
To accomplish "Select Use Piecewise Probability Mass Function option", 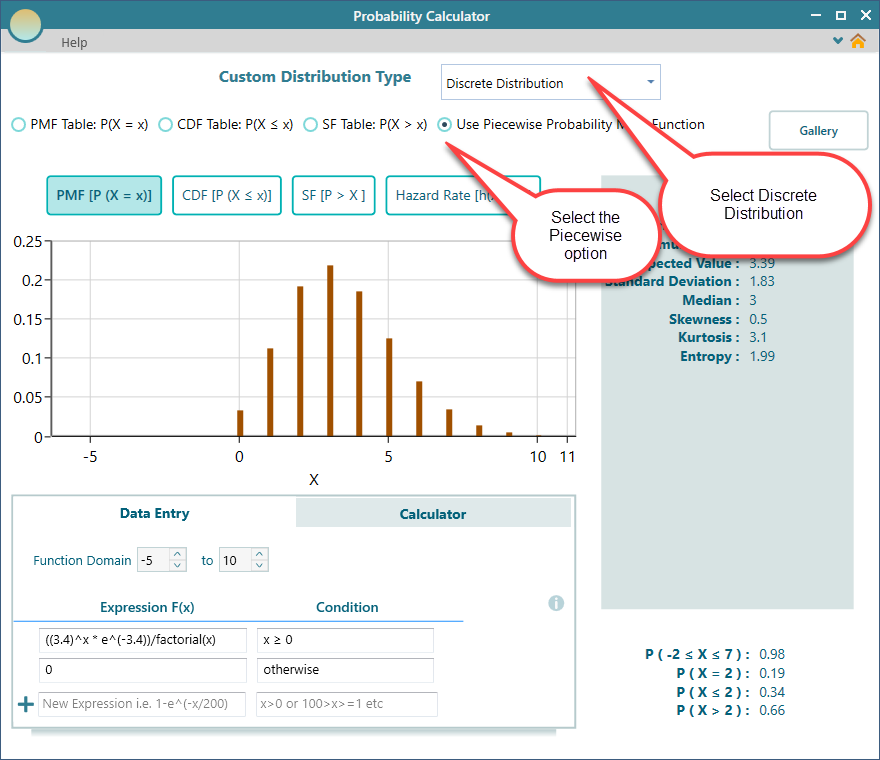I will (x=443, y=124).
